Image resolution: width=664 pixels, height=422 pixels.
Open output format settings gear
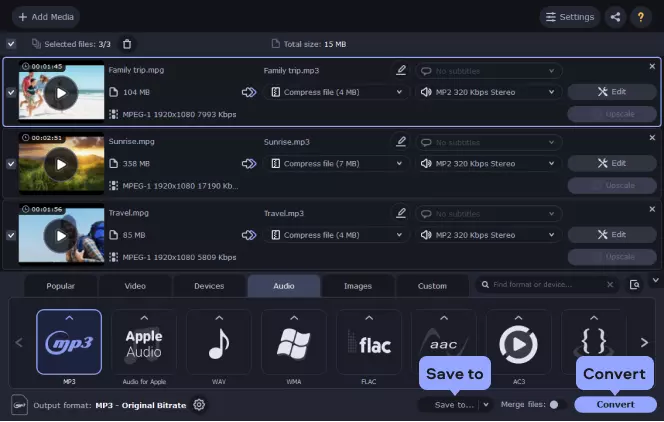coord(199,405)
